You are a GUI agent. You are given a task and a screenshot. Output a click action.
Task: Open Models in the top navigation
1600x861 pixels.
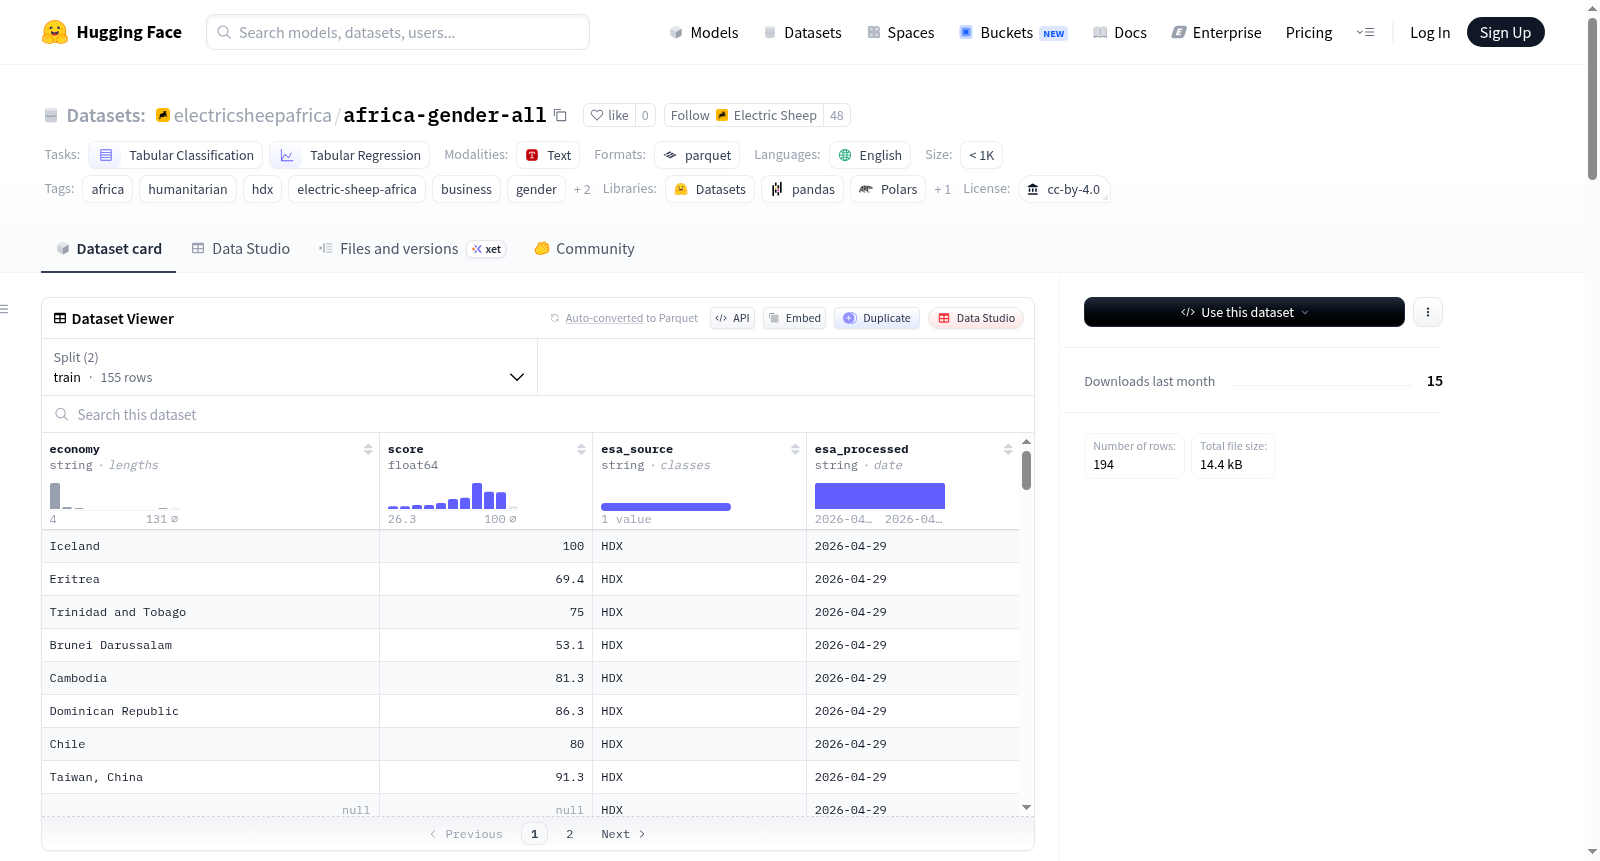click(704, 32)
